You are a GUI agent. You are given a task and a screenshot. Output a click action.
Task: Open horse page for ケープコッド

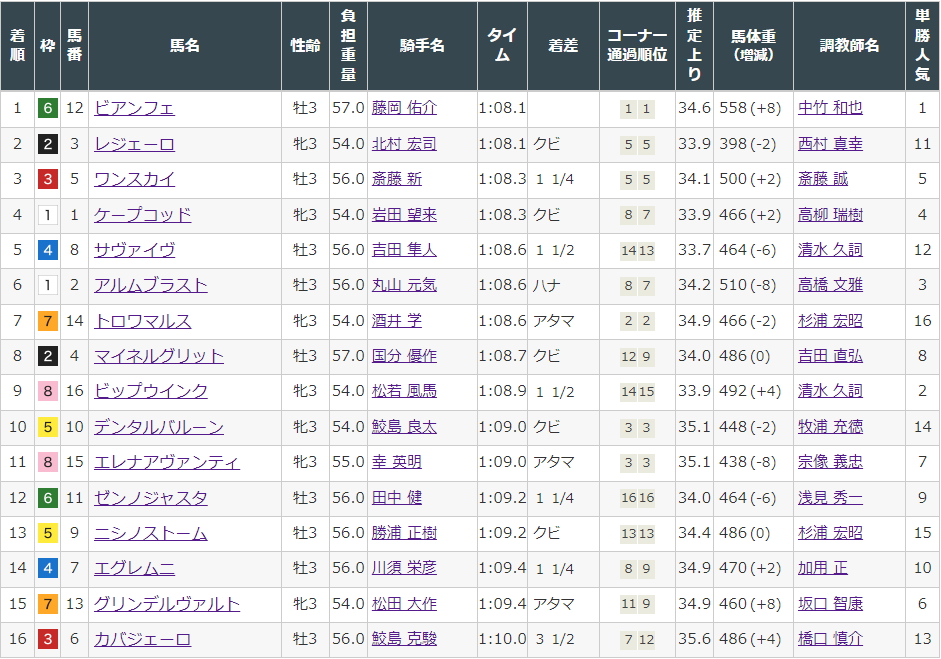click(x=142, y=214)
